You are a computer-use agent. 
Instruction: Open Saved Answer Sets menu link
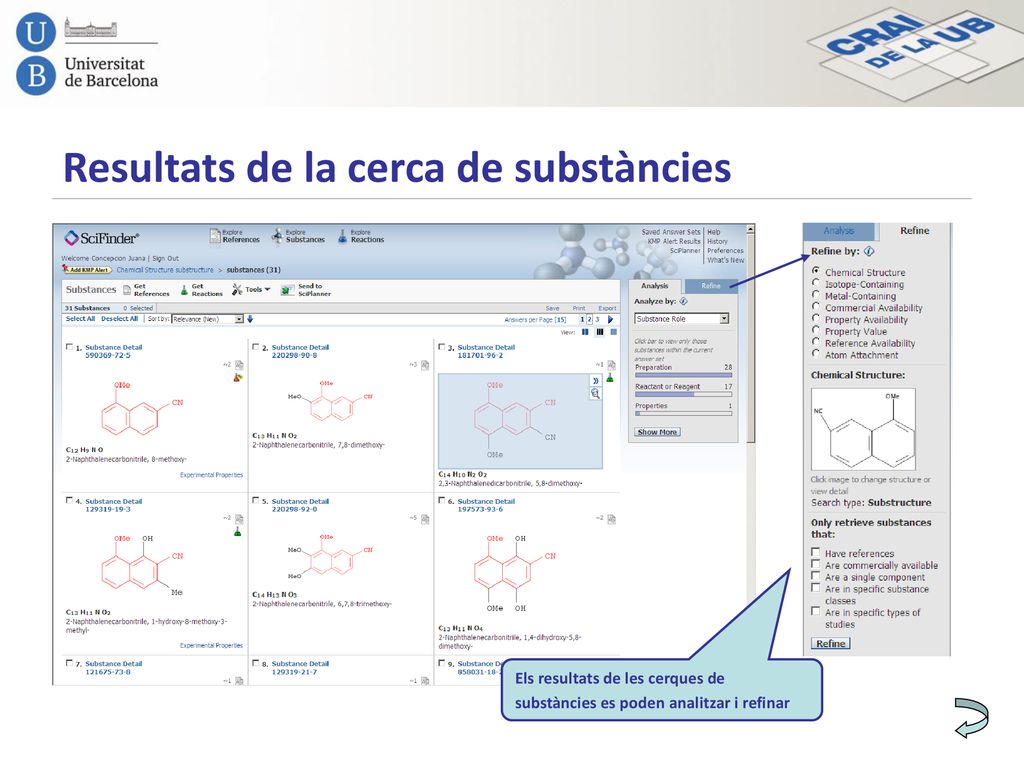[671, 232]
